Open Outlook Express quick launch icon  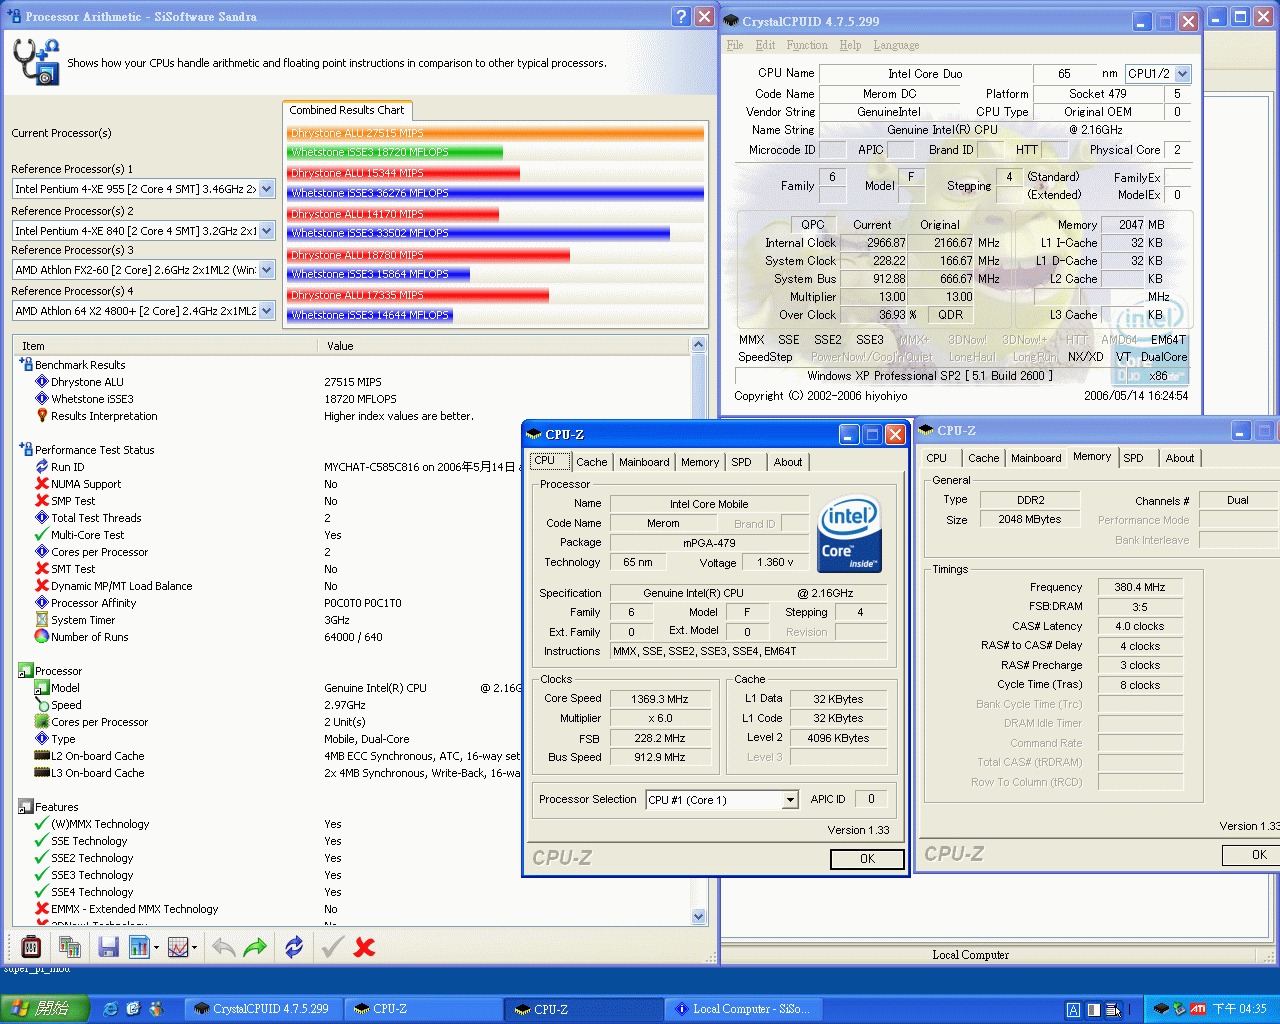(x=133, y=1009)
